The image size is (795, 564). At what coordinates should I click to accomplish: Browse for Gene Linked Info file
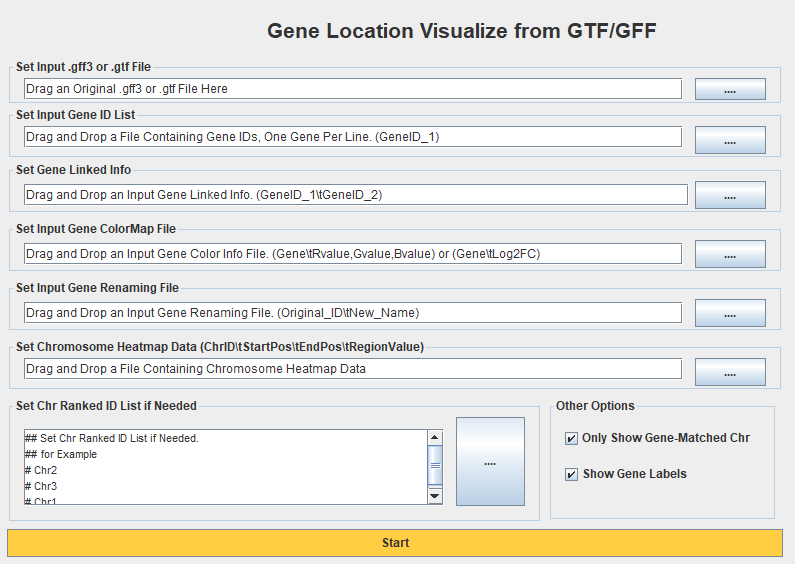pyautogui.click(x=730, y=194)
